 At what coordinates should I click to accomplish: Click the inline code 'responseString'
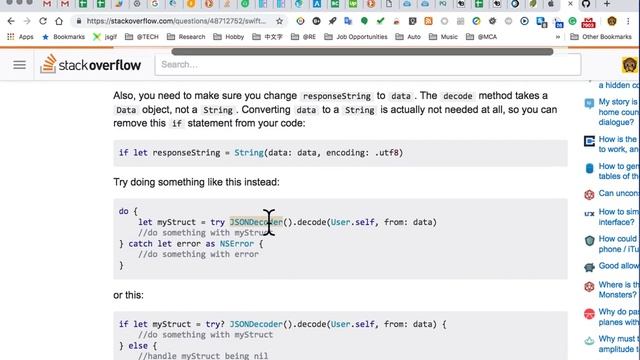click(x=337, y=96)
